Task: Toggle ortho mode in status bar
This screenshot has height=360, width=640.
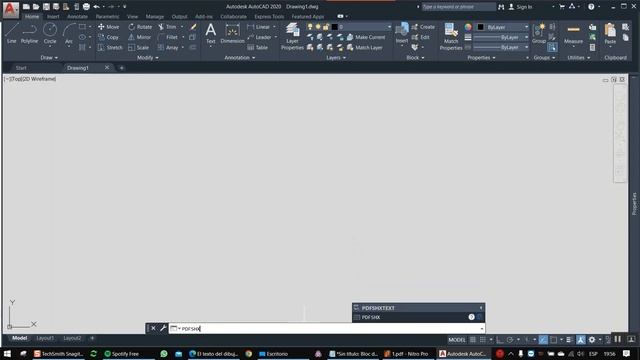Action: (500, 340)
